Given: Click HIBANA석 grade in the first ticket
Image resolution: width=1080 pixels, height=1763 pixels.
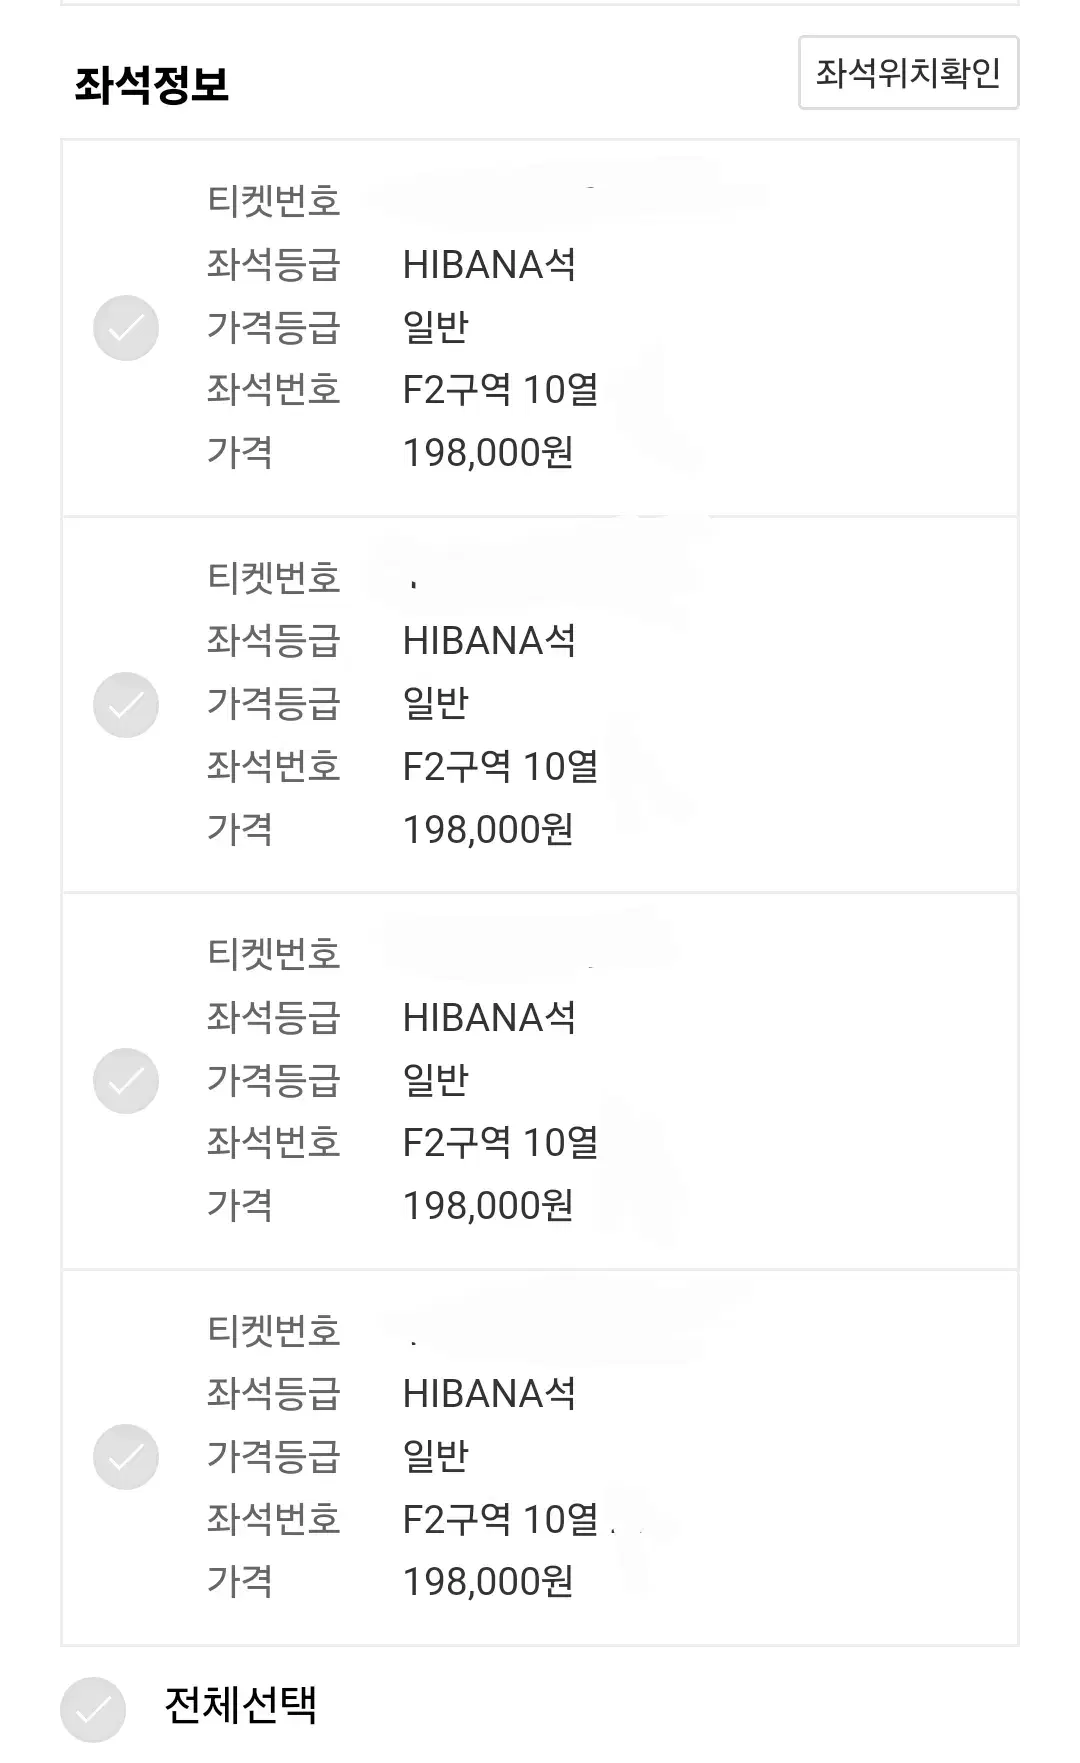Looking at the screenshot, I should [489, 265].
